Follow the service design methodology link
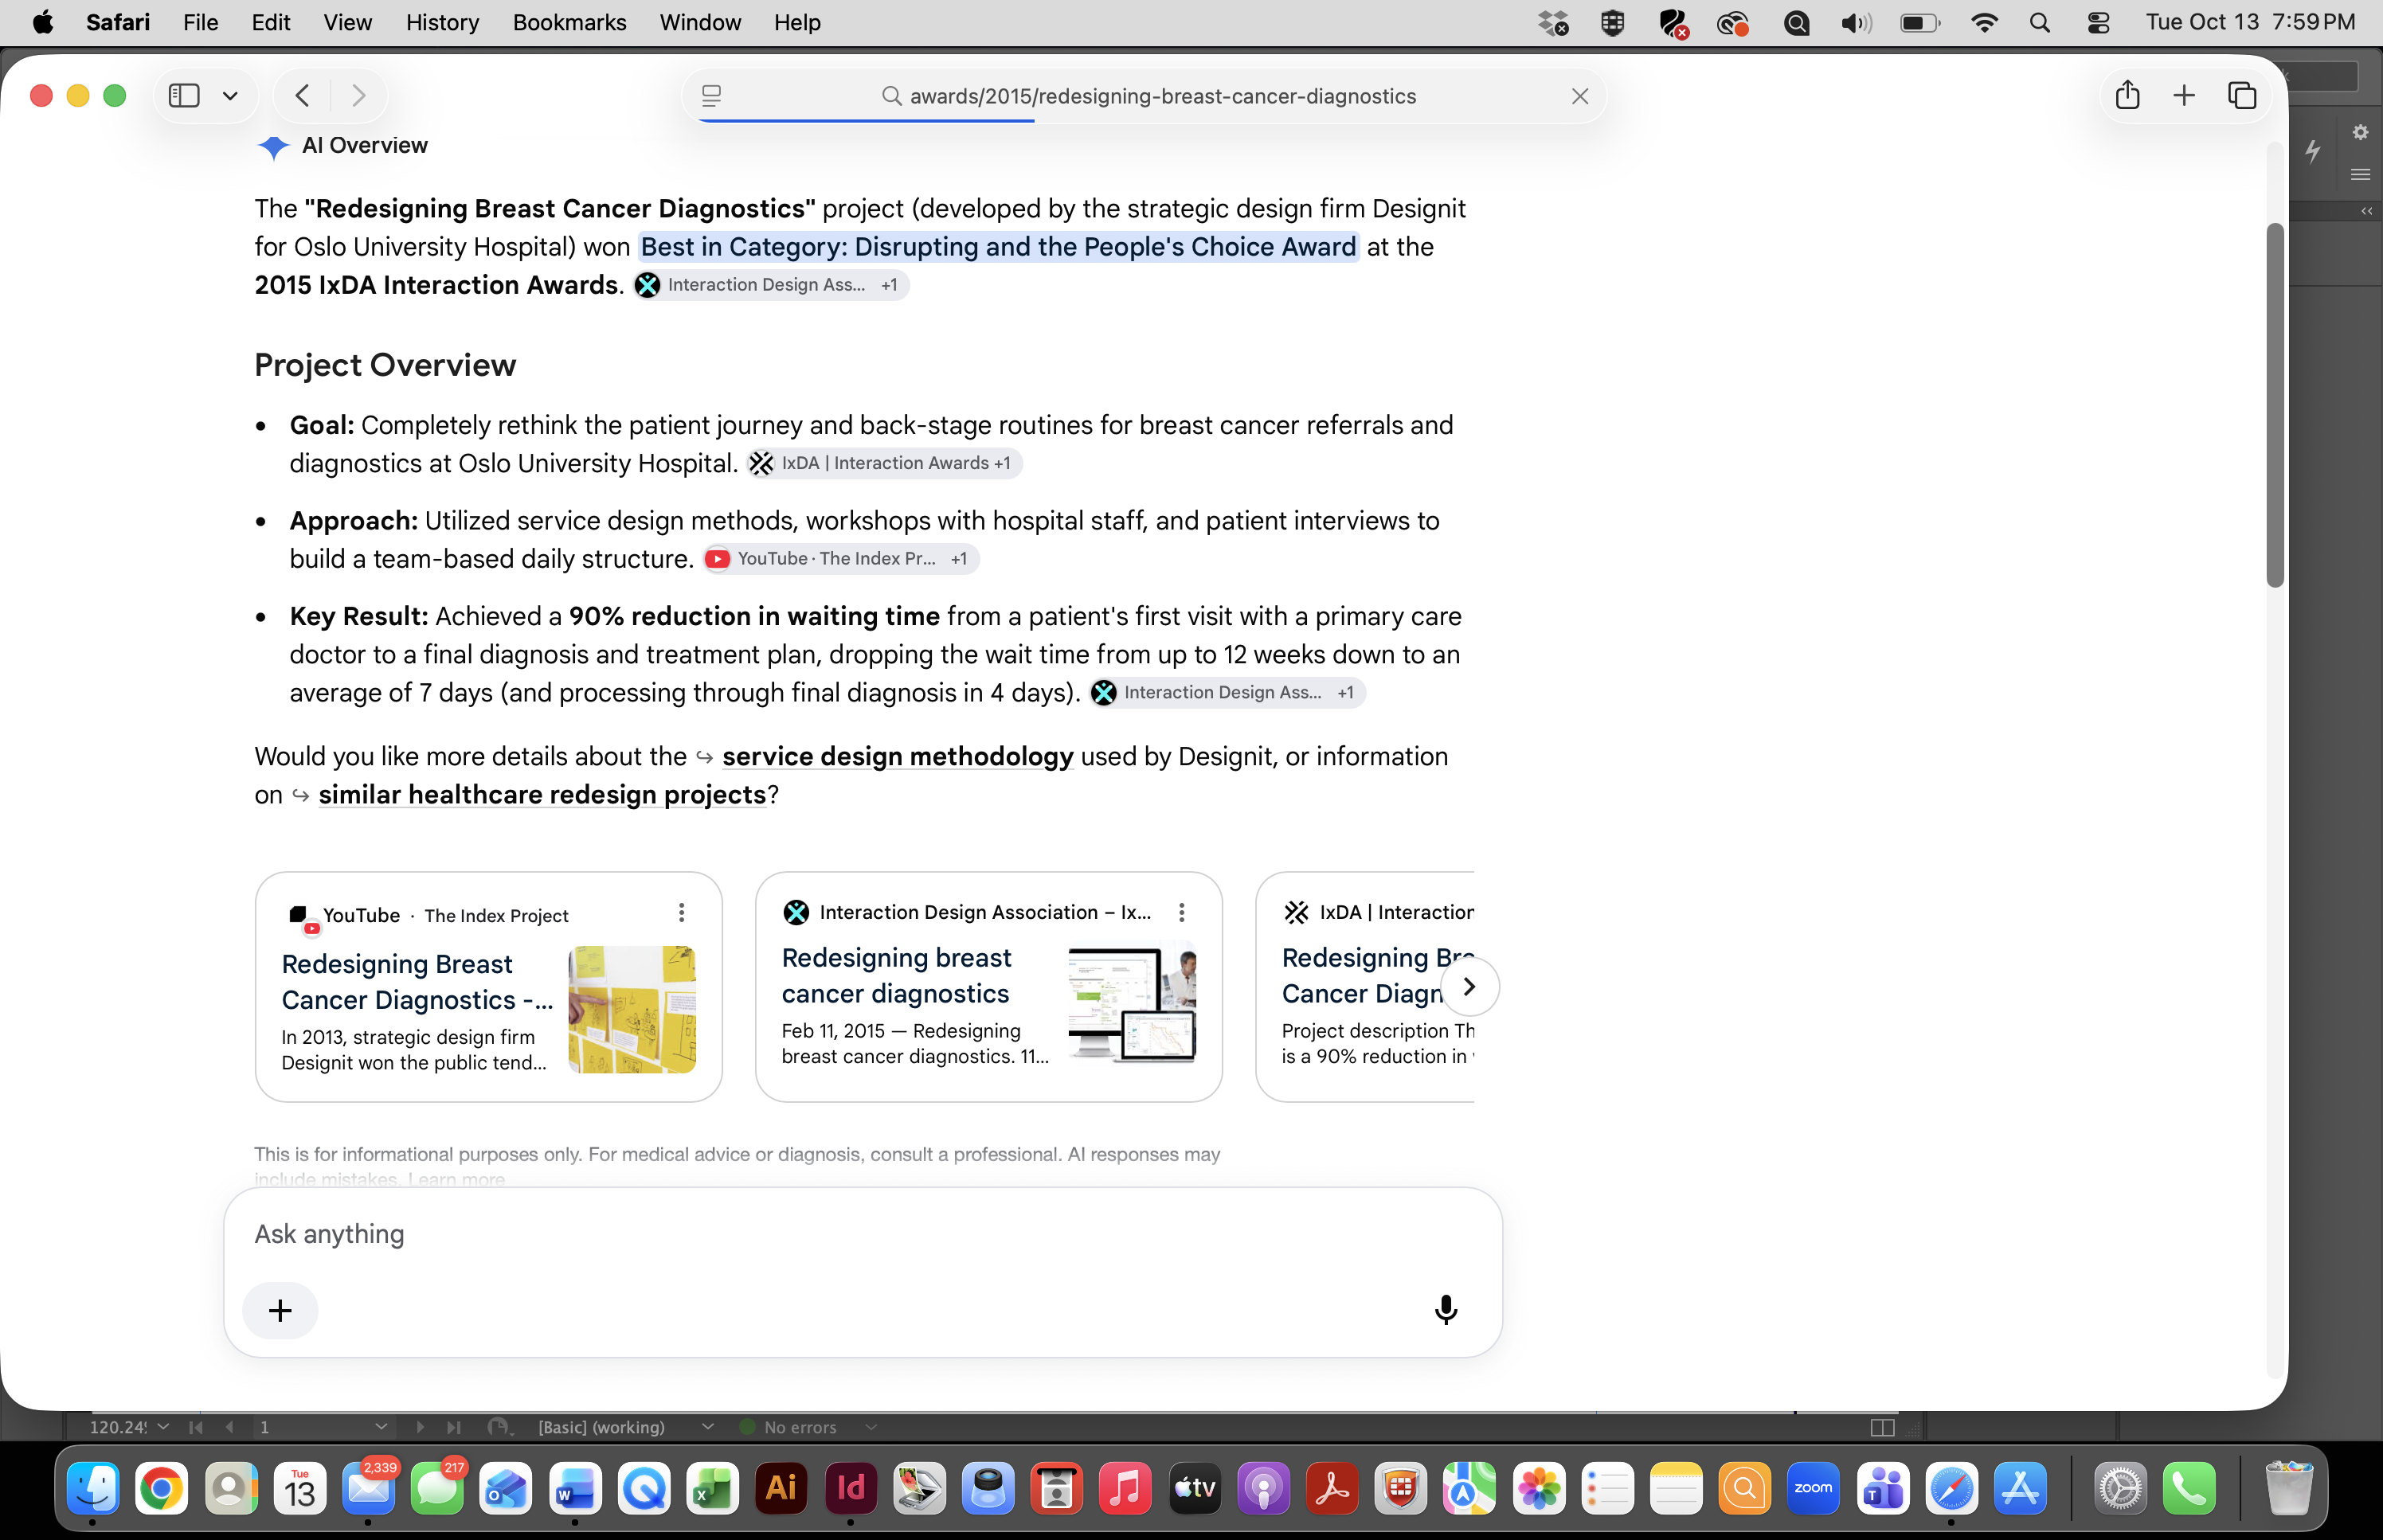This screenshot has width=2383, height=1540. point(897,756)
